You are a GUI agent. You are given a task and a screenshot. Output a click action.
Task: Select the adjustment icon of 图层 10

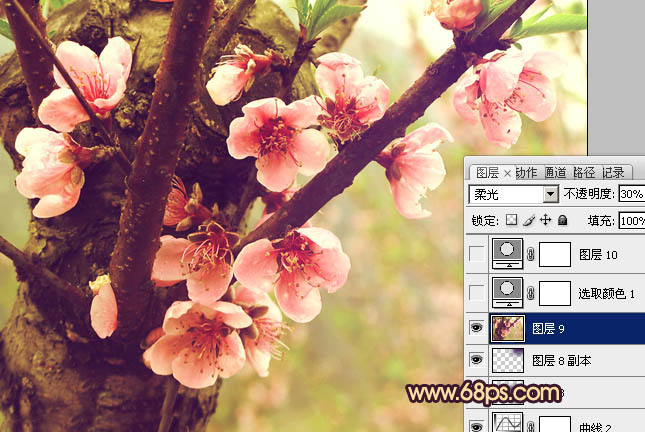tap(508, 255)
